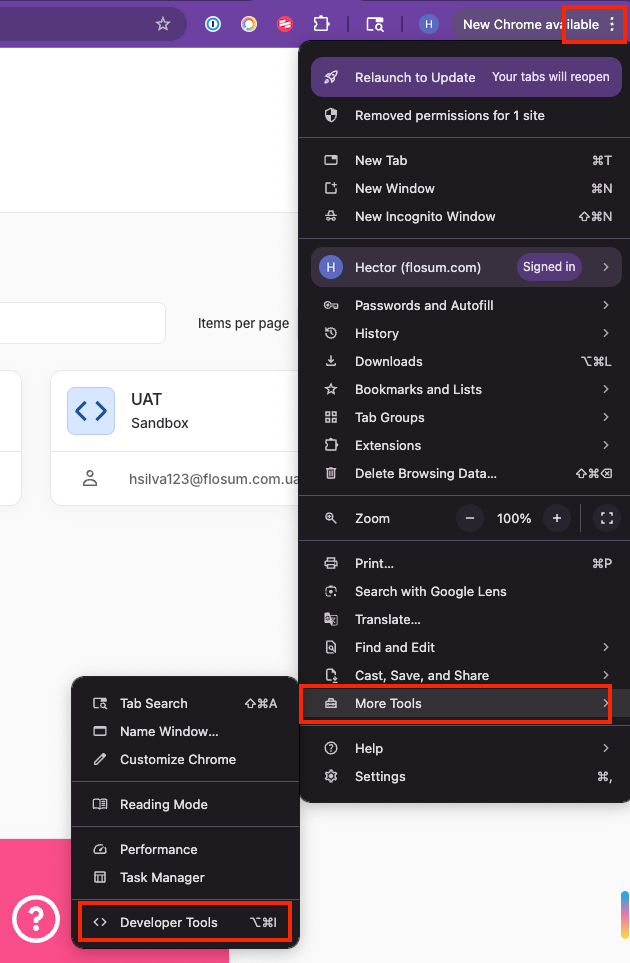Click the bookmark star icon in address bar
This screenshot has width=630, height=963.
click(x=163, y=24)
